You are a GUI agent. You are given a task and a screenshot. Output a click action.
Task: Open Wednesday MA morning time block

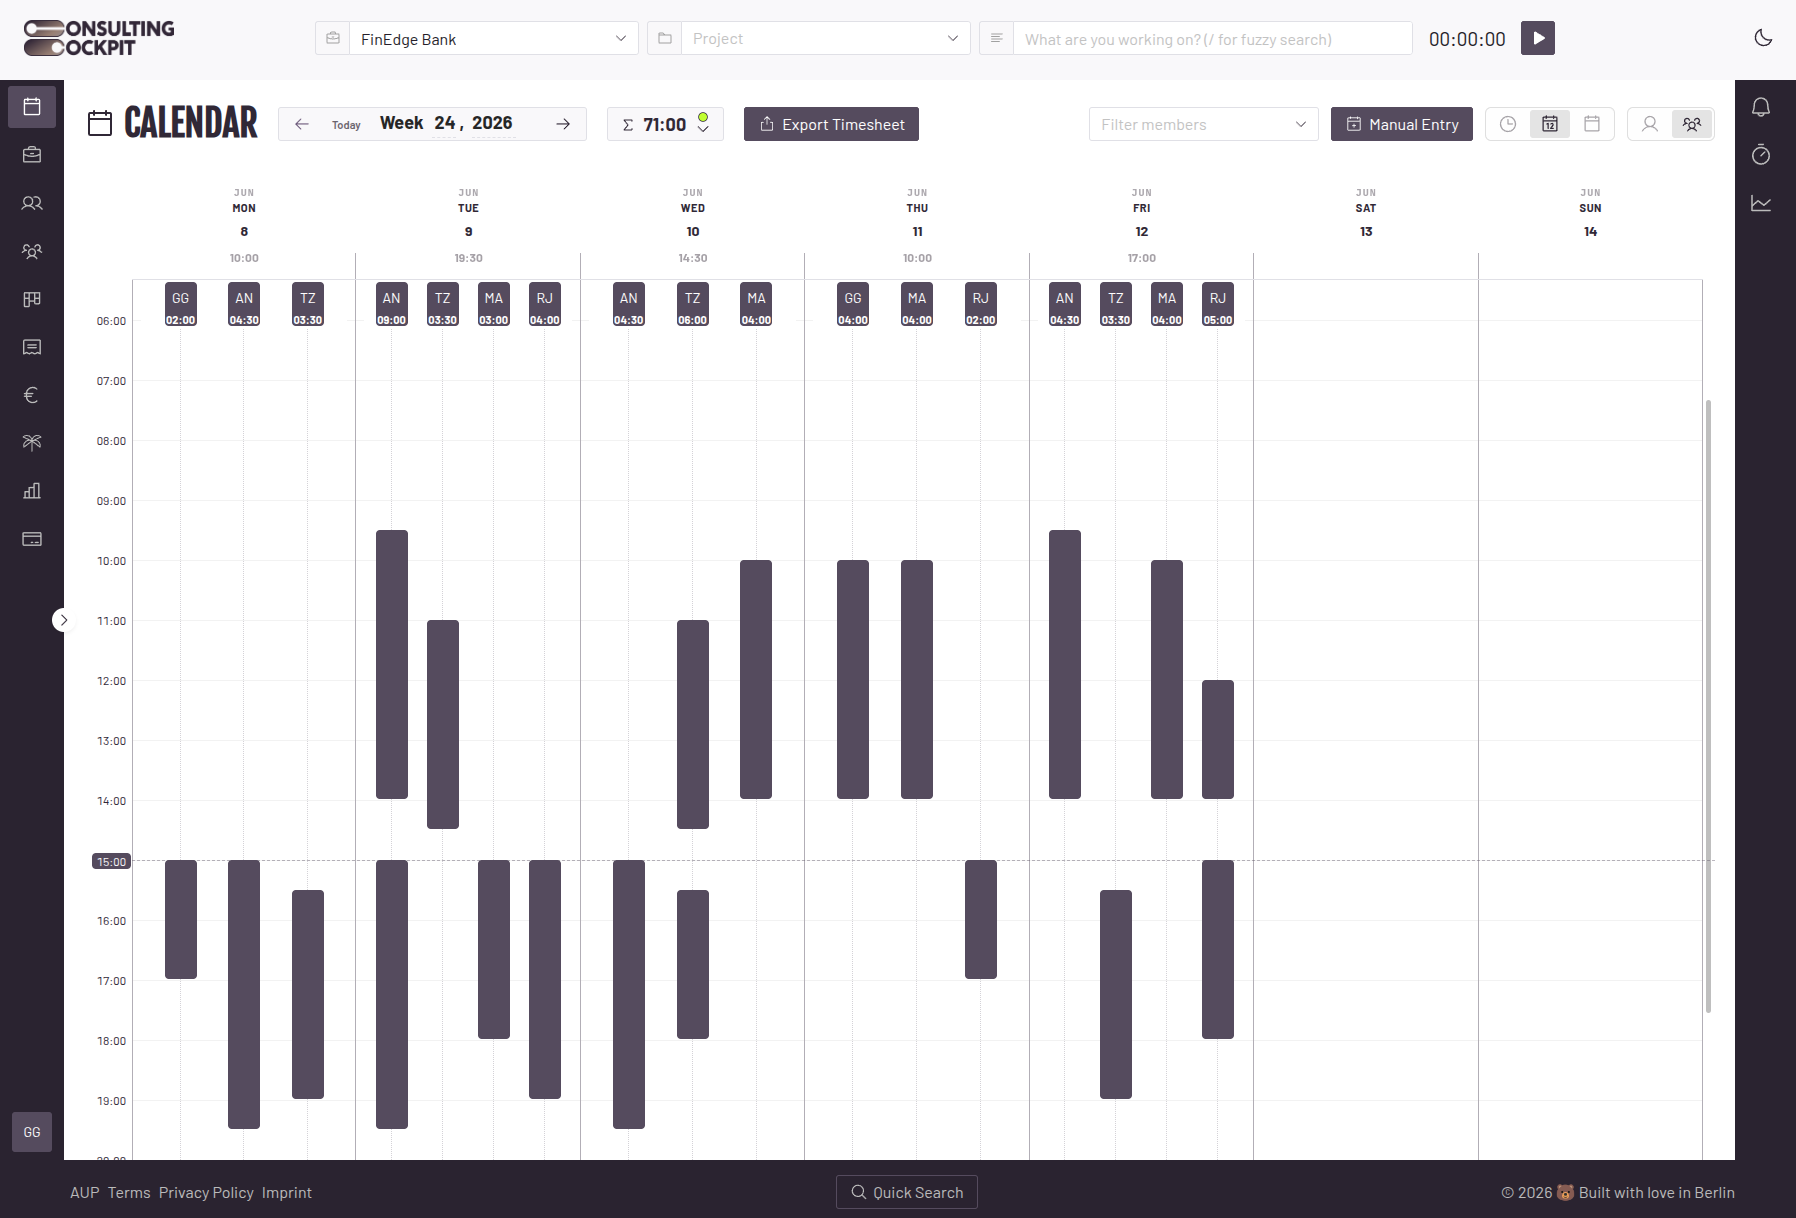pyautogui.click(x=756, y=679)
